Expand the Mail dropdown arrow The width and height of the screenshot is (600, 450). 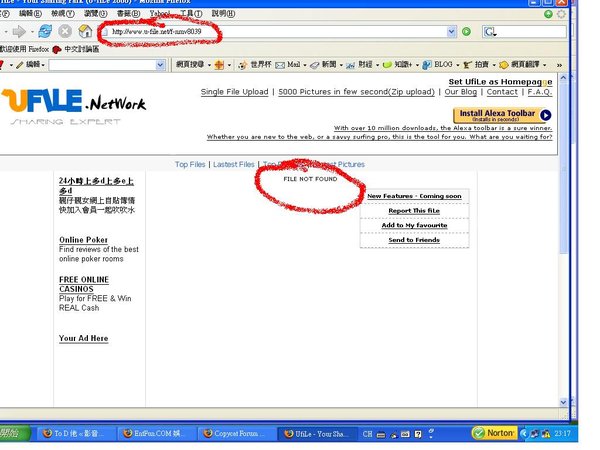(305, 65)
